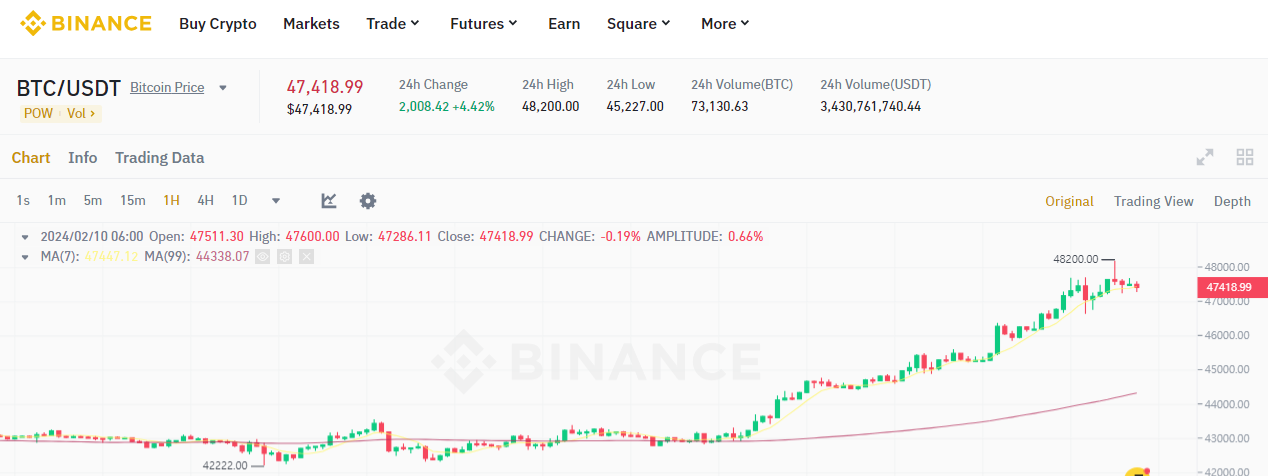Click the 48200.00 high marker on chart

1075,258
